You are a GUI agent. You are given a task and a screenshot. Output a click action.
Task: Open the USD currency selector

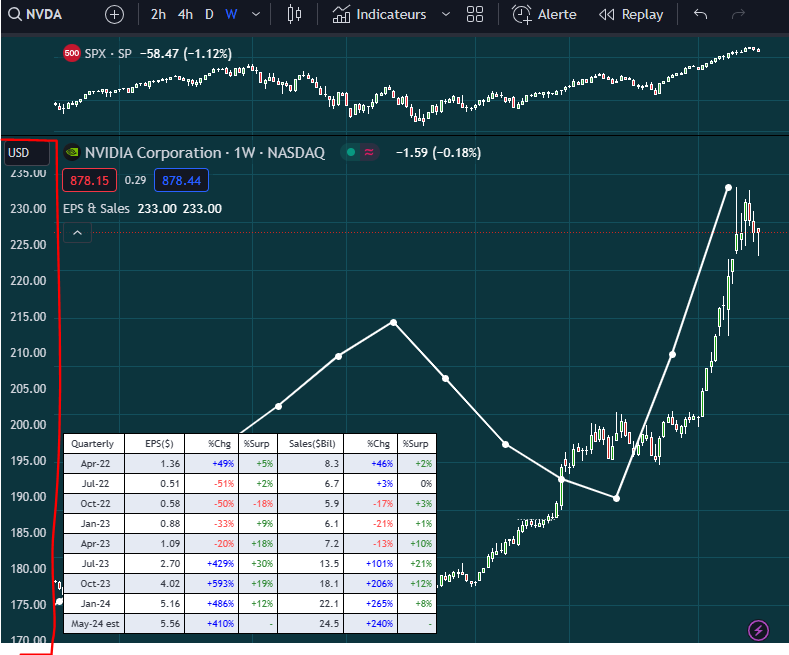[27, 152]
